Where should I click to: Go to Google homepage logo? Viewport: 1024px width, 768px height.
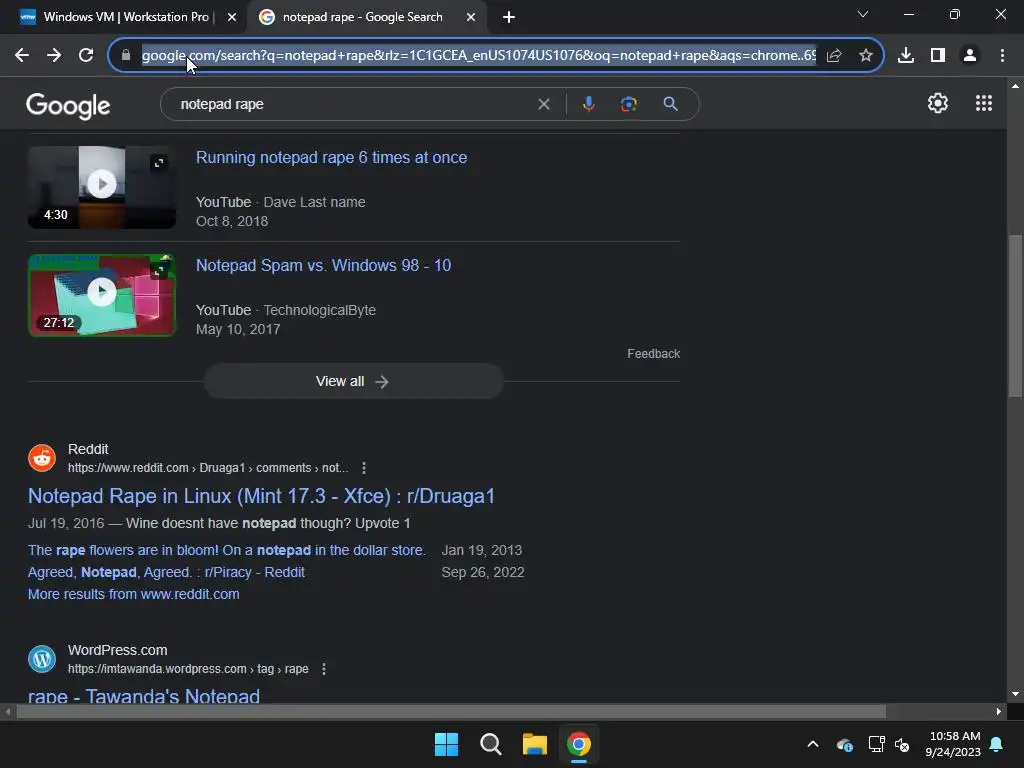68,105
